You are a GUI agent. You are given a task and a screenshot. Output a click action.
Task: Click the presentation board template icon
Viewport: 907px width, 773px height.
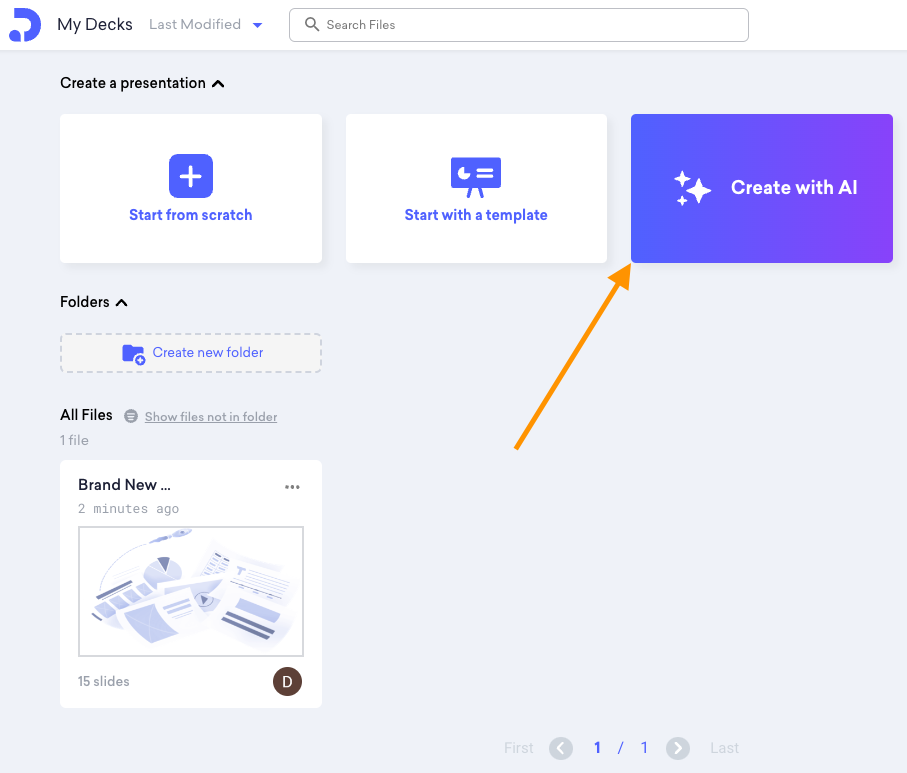point(475,177)
